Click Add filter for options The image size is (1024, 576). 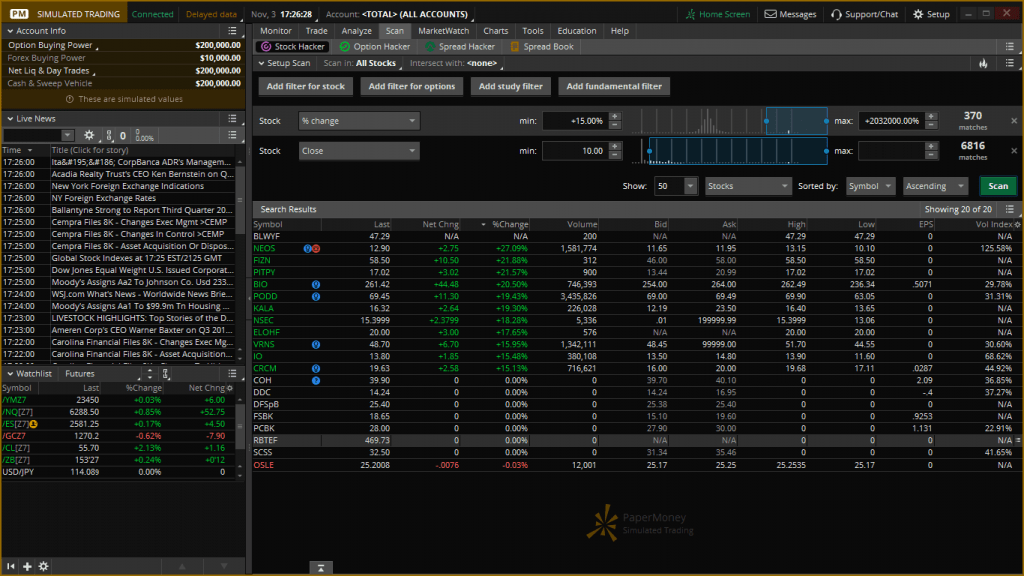click(x=411, y=86)
